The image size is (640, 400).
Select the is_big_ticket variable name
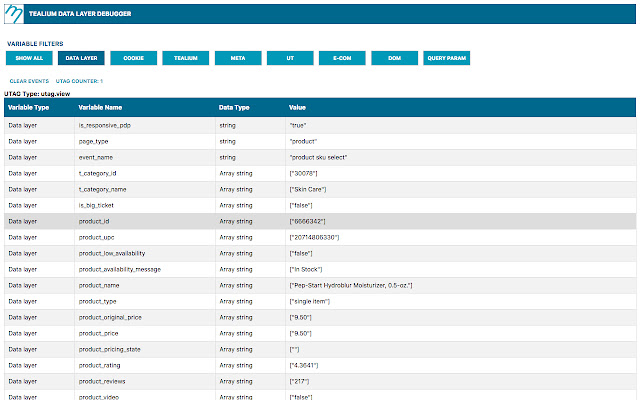(96, 205)
